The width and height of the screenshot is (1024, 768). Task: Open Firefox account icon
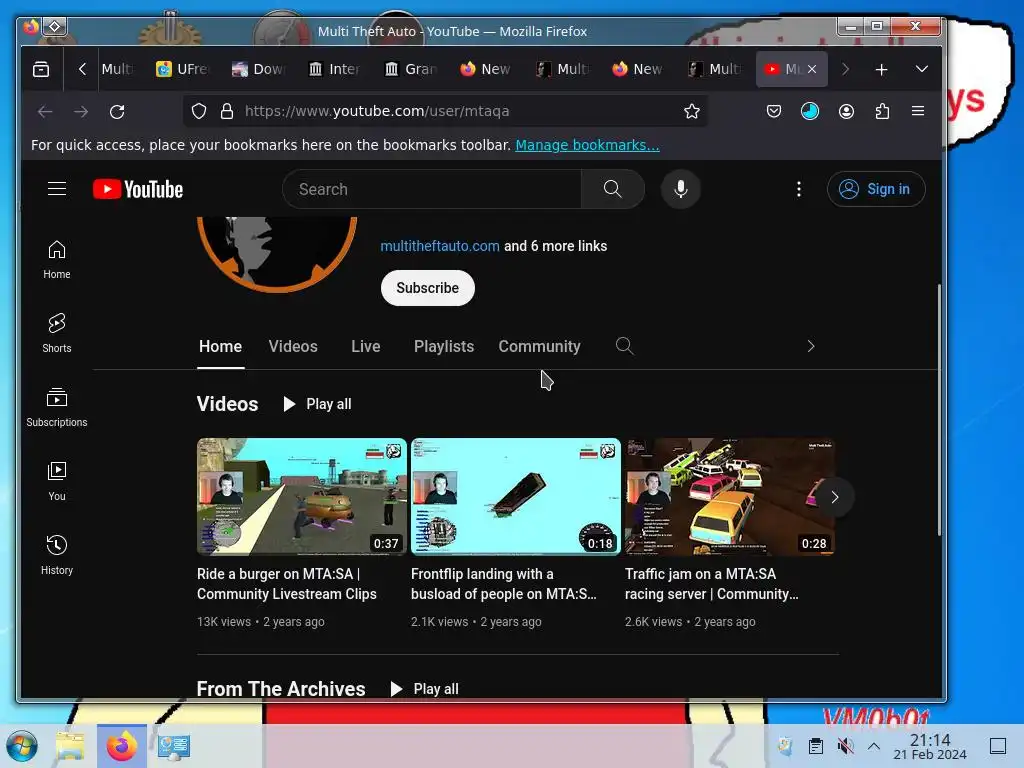(x=846, y=112)
